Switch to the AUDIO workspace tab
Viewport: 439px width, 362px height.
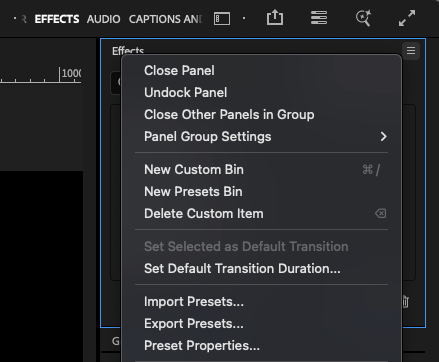[103, 19]
